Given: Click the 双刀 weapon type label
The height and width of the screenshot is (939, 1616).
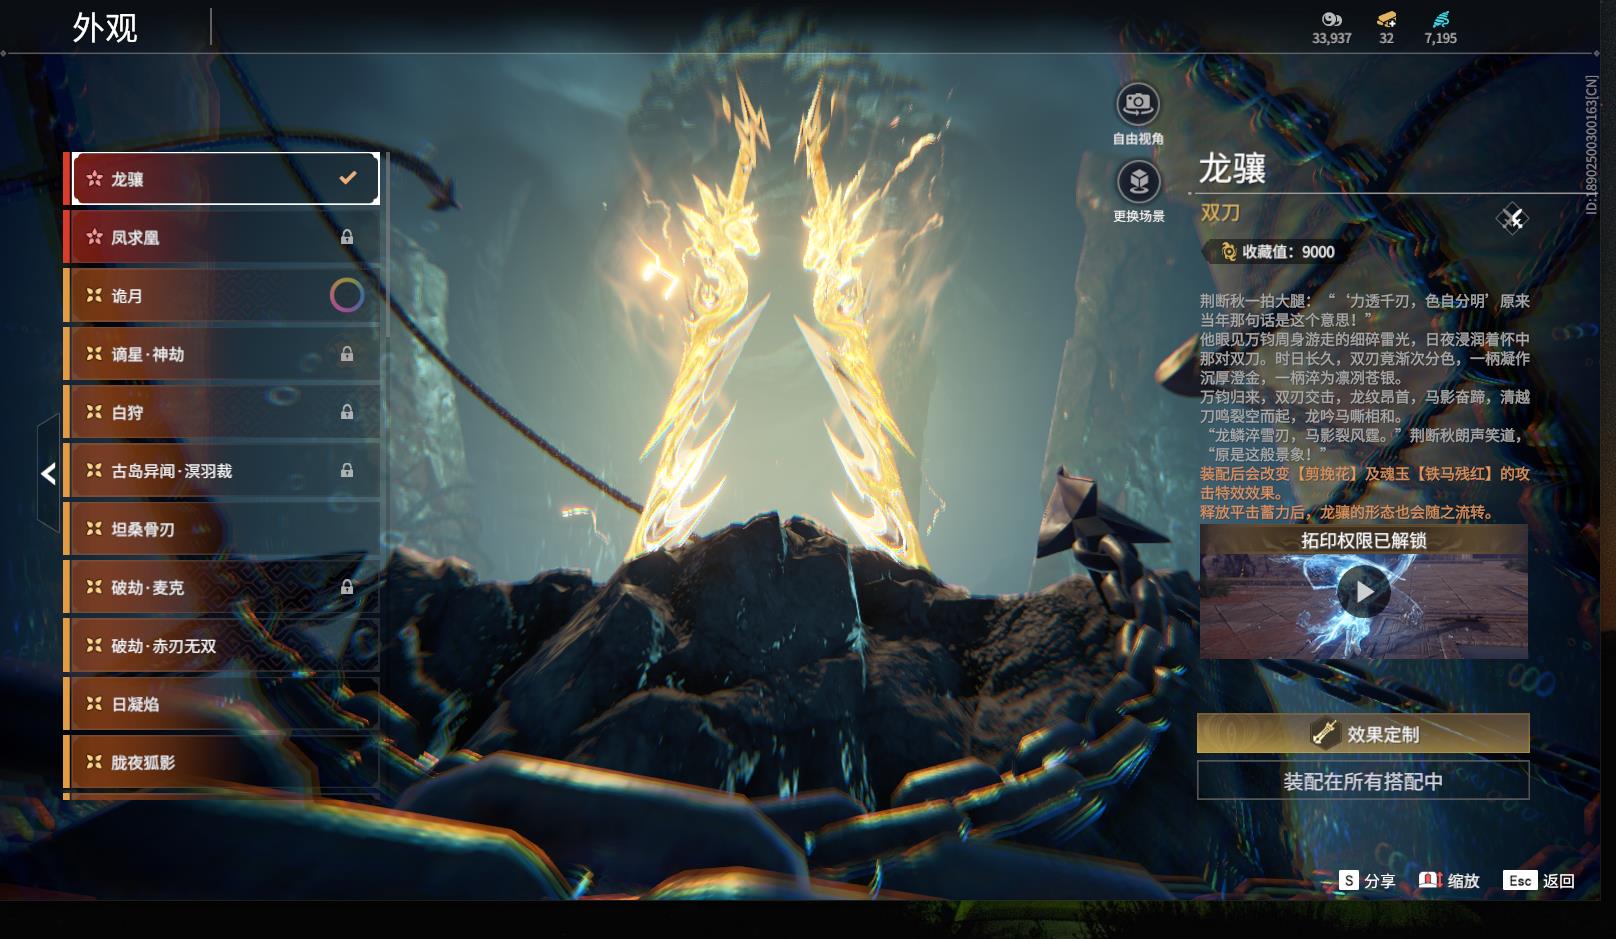Looking at the screenshot, I should point(1220,213).
